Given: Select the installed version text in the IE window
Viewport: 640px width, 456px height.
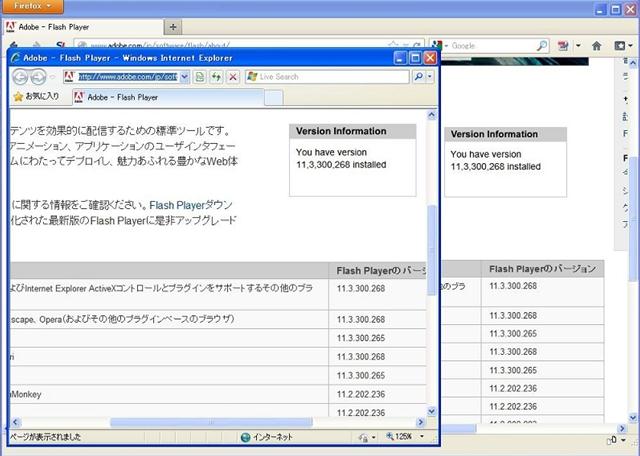Looking at the screenshot, I should (x=341, y=158).
